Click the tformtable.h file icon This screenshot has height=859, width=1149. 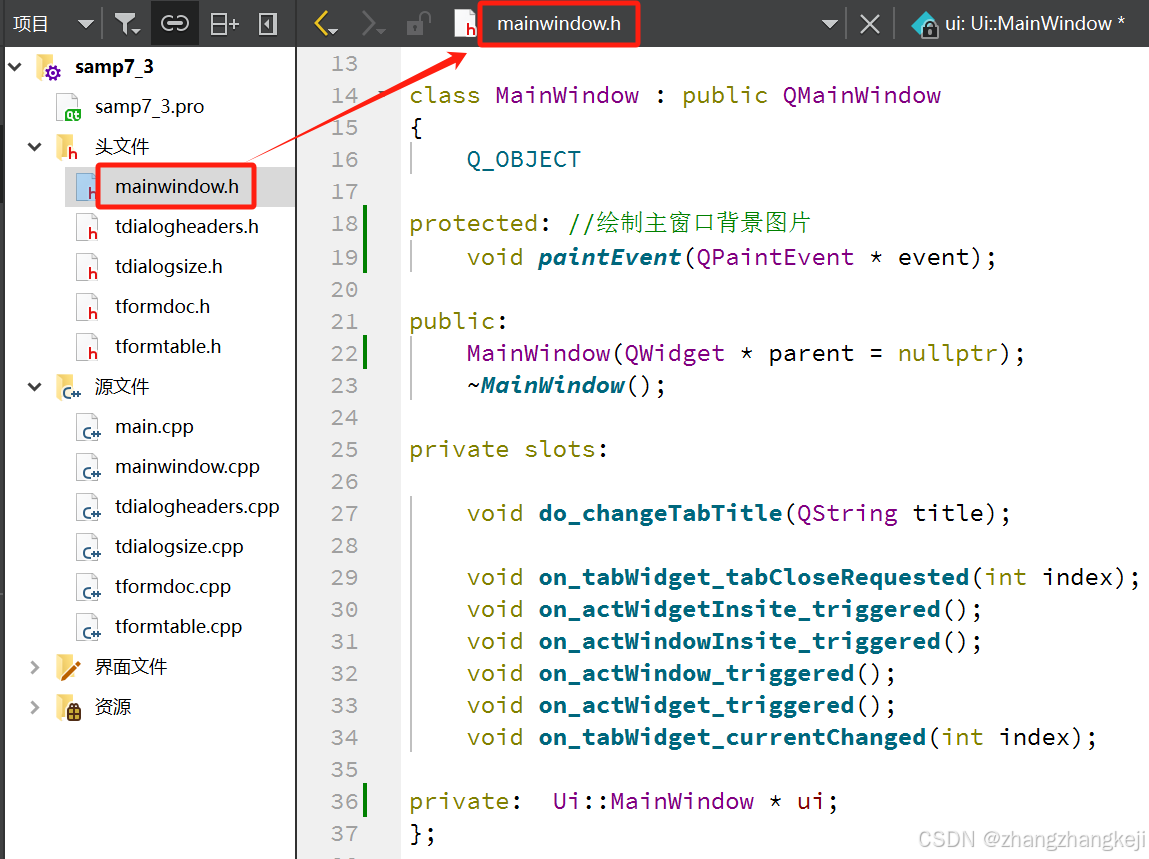tap(87, 347)
